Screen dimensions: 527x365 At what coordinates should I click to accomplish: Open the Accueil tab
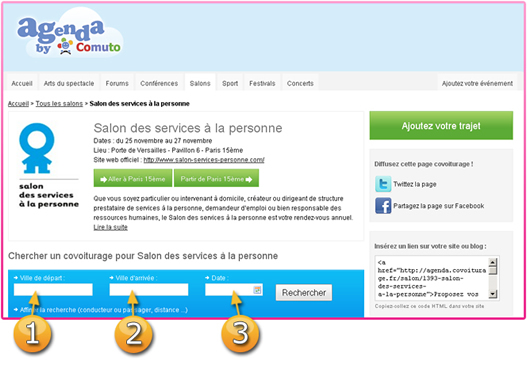tap(22, 83)
